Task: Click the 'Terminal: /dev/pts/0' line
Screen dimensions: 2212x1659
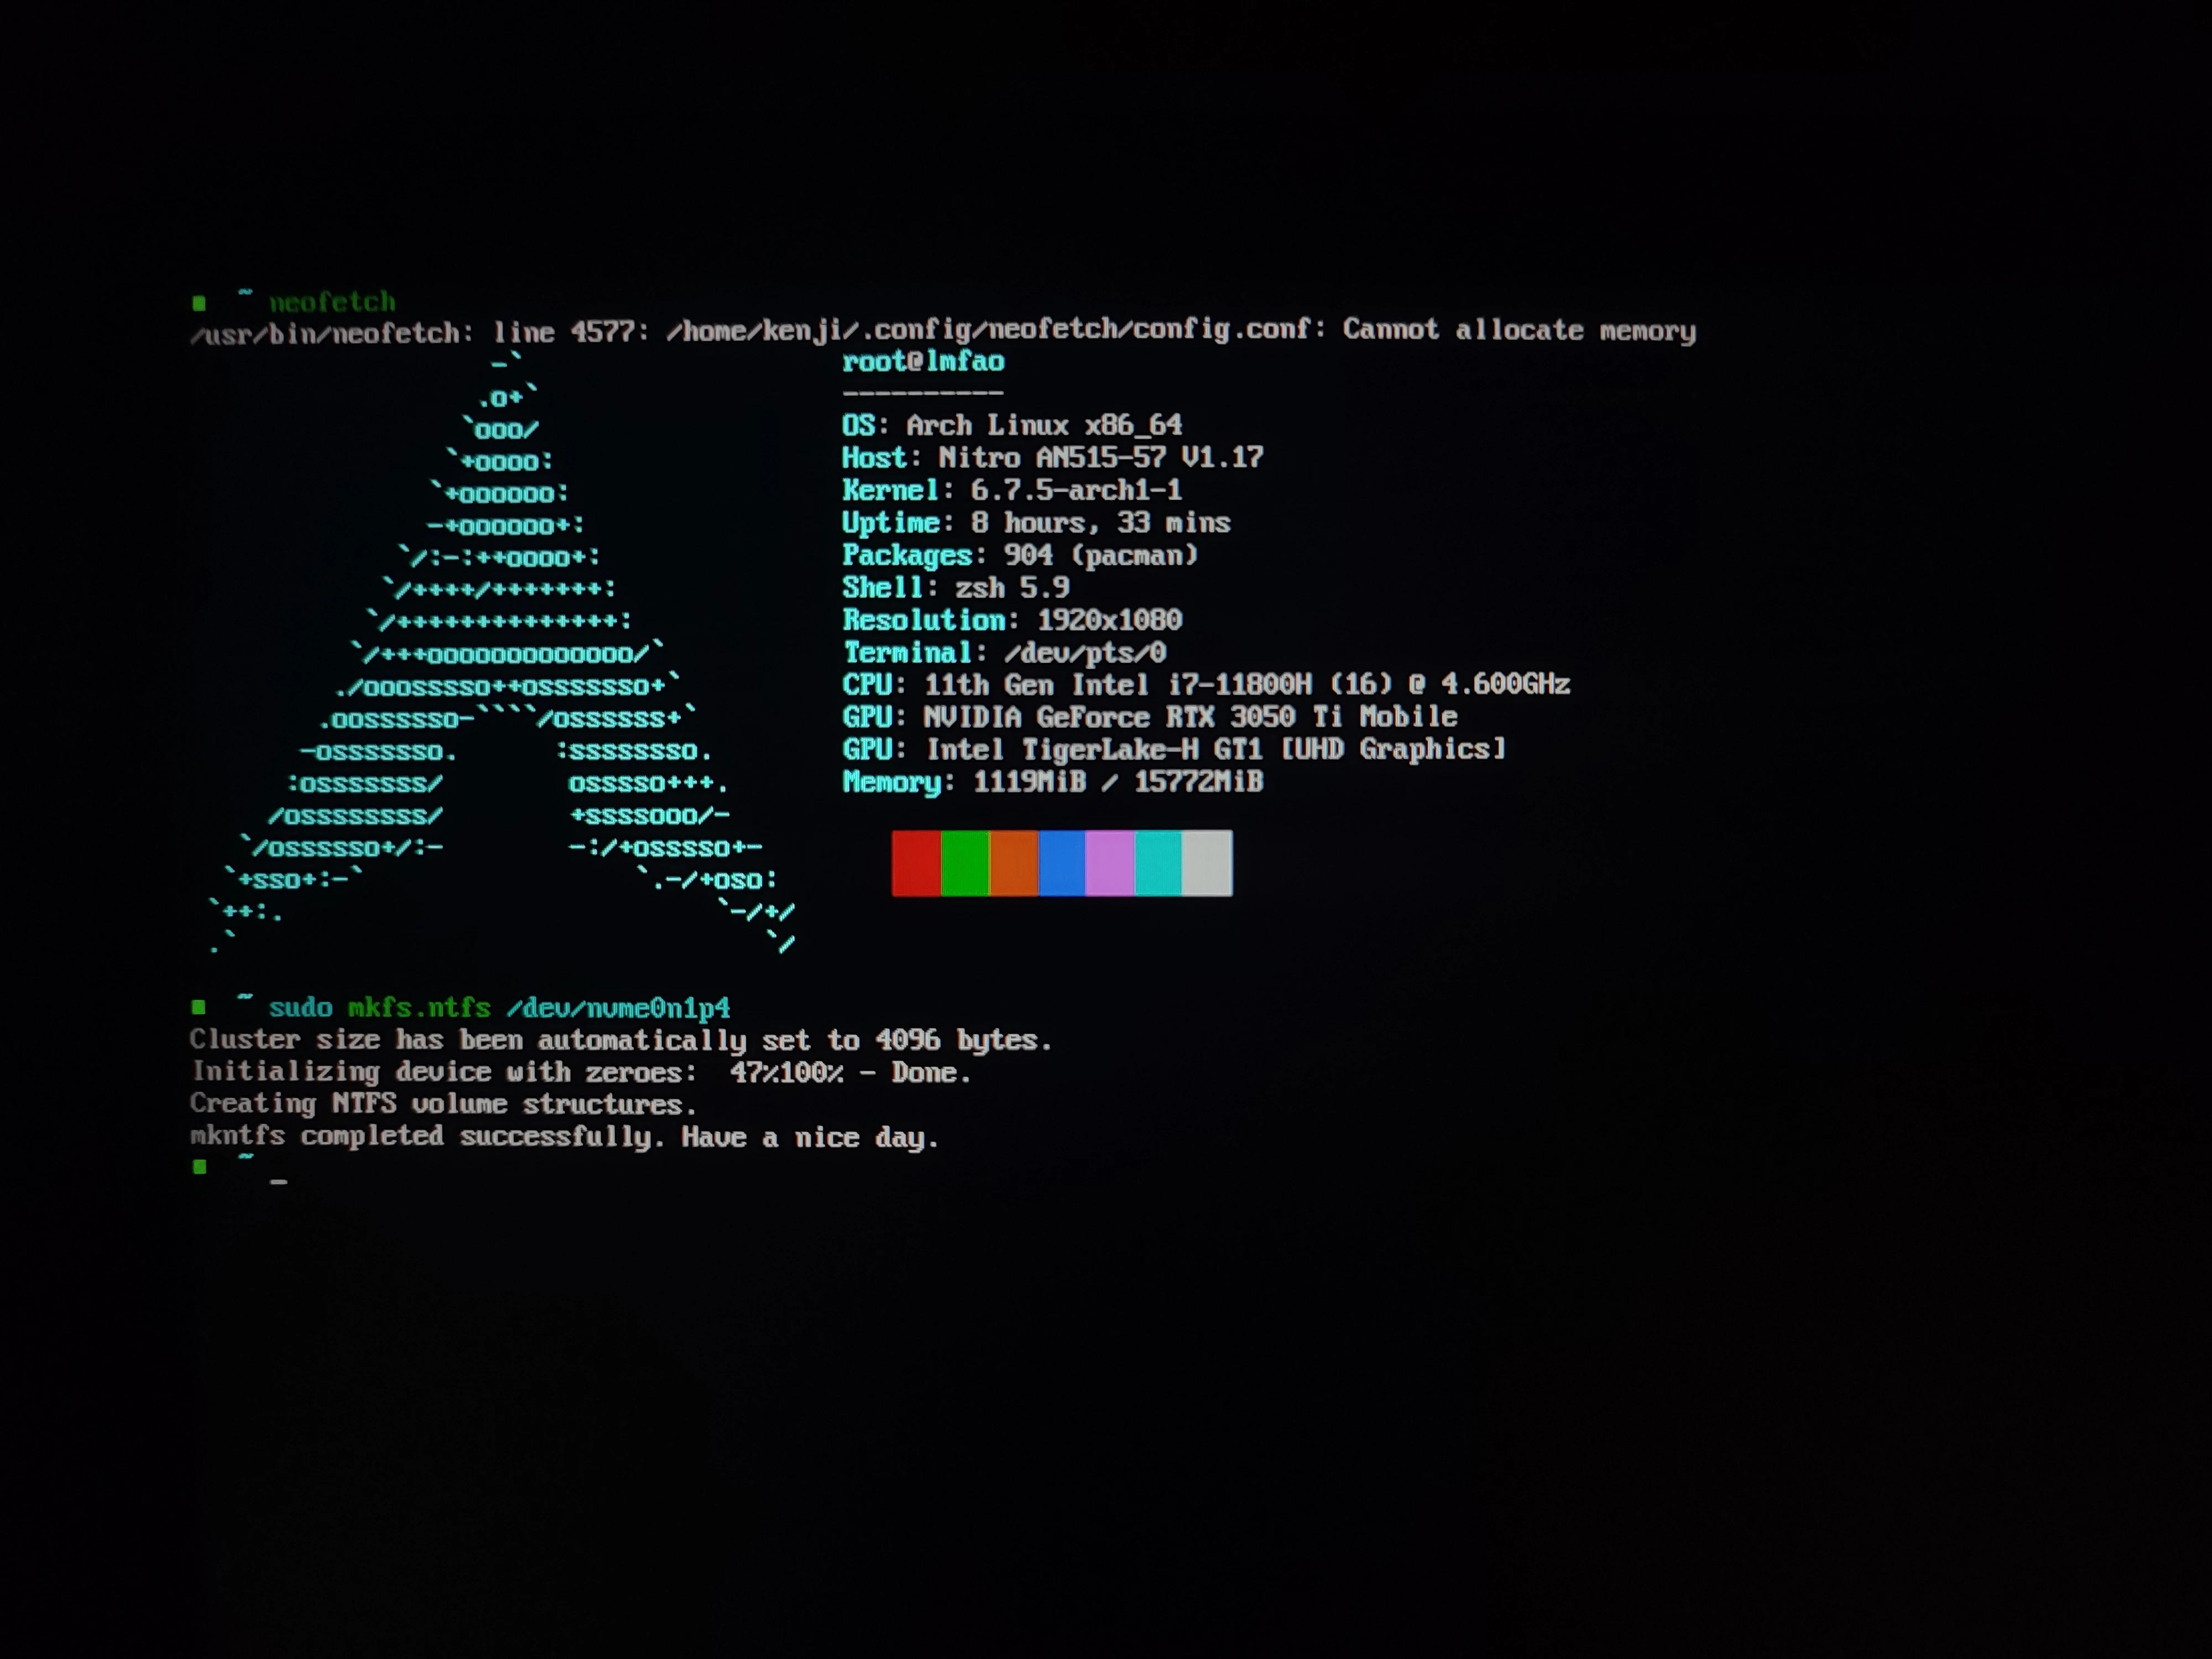Action: [1004, 652]
